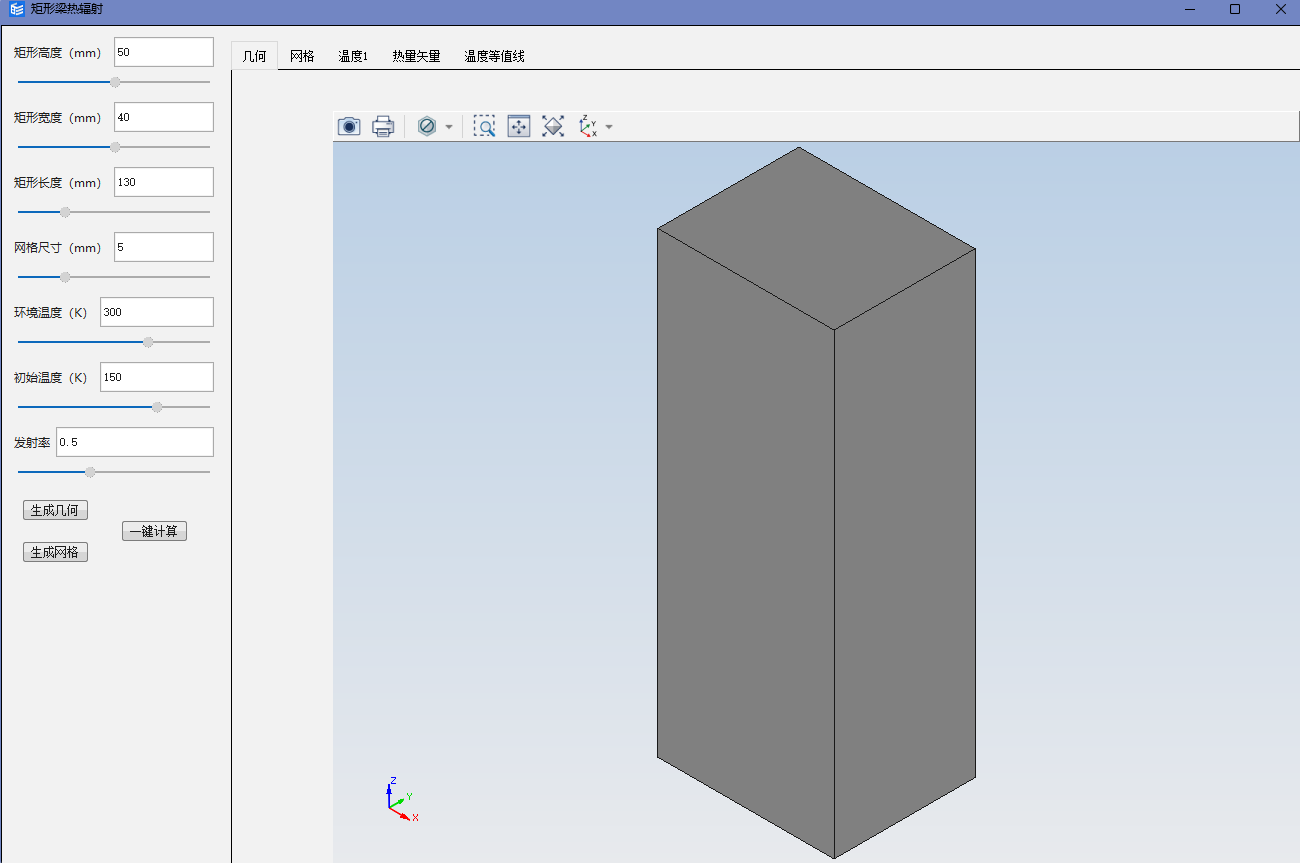Screen dimensions: 1300x863
Task: Activate the zoom-to-box tool
Action: pos(484,126)
